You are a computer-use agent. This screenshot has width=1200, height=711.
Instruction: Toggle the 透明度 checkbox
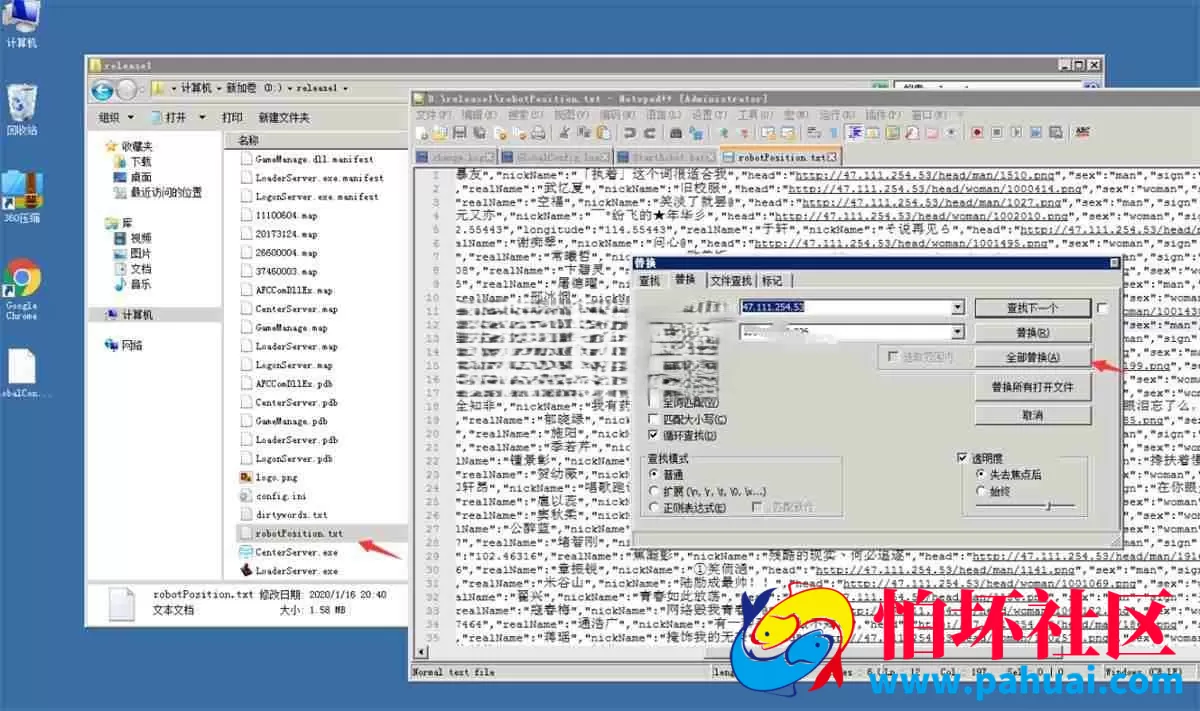tap(963, 457)
